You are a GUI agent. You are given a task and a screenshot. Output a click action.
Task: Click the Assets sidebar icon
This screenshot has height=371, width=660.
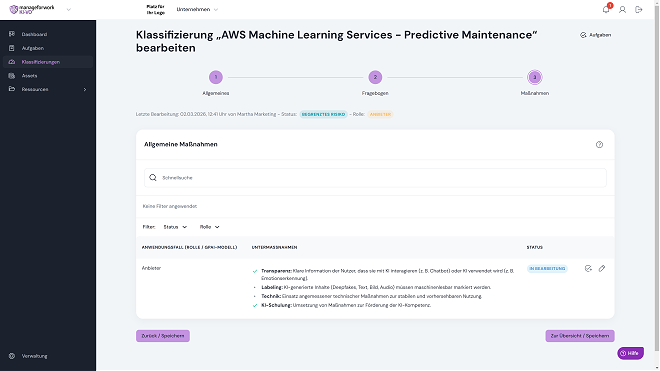tap(12, 76)
